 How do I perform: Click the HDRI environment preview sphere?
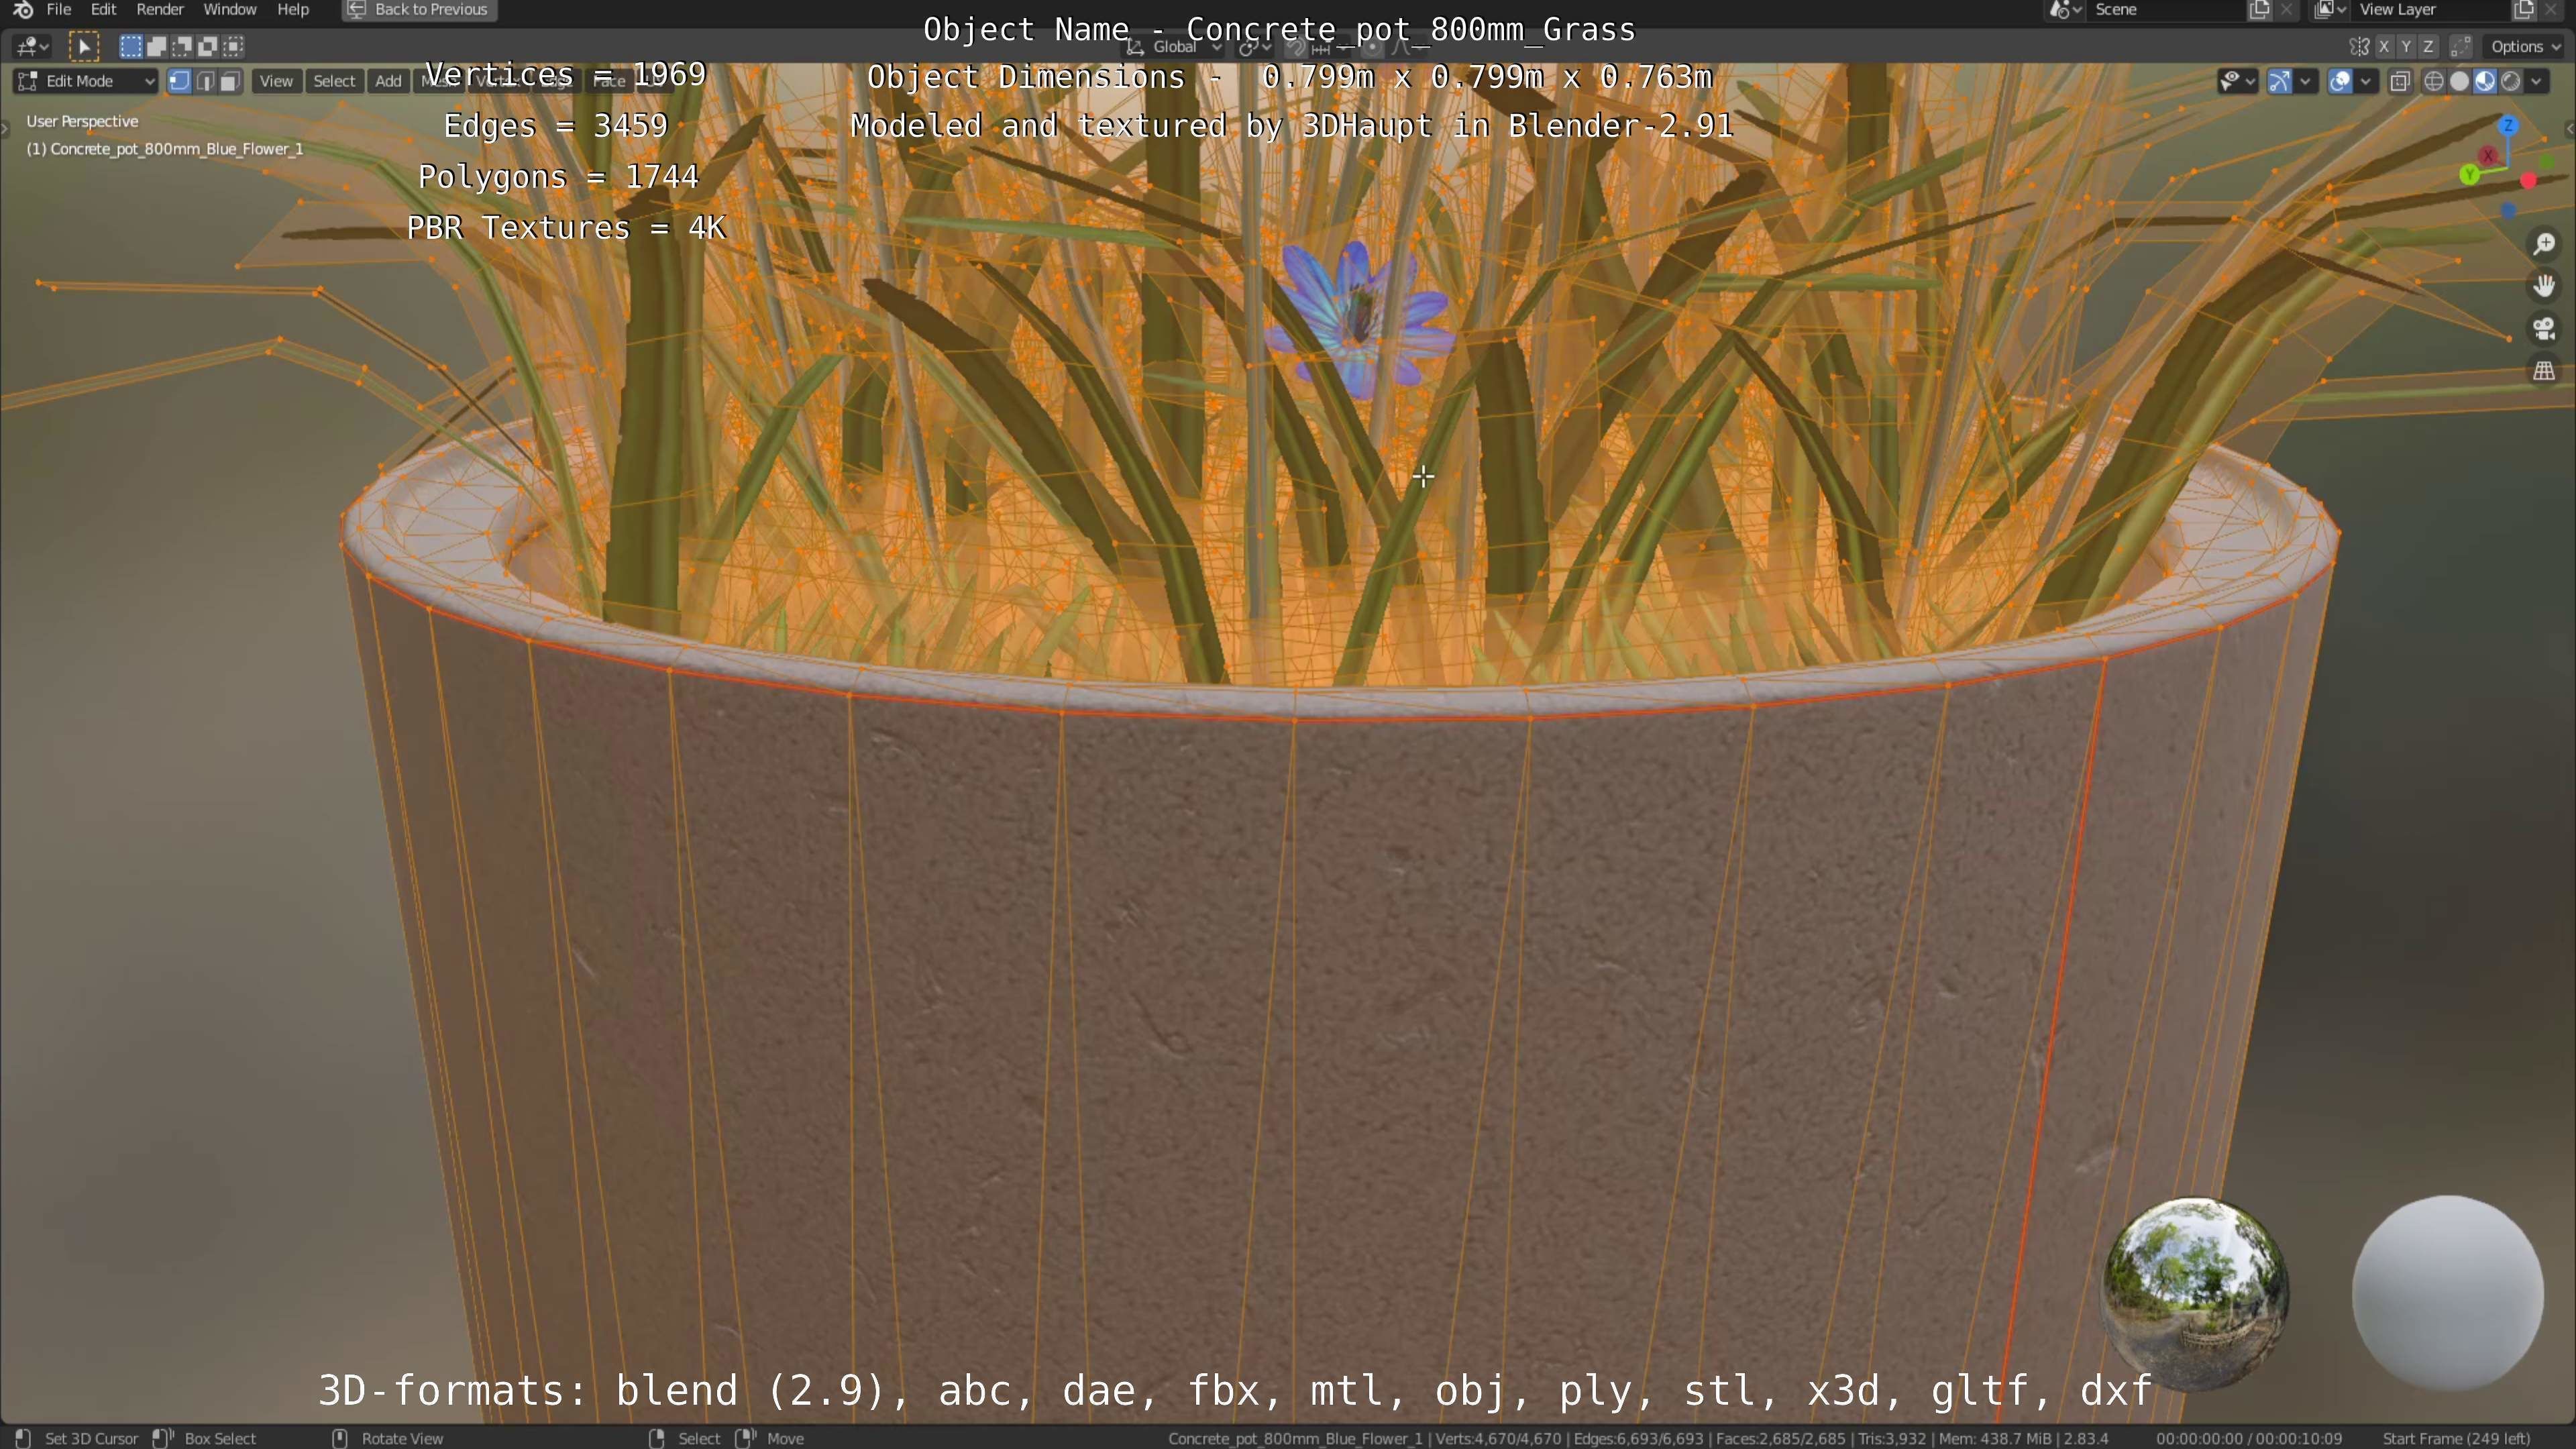pyautogui.click(x=2195, y=1292)
